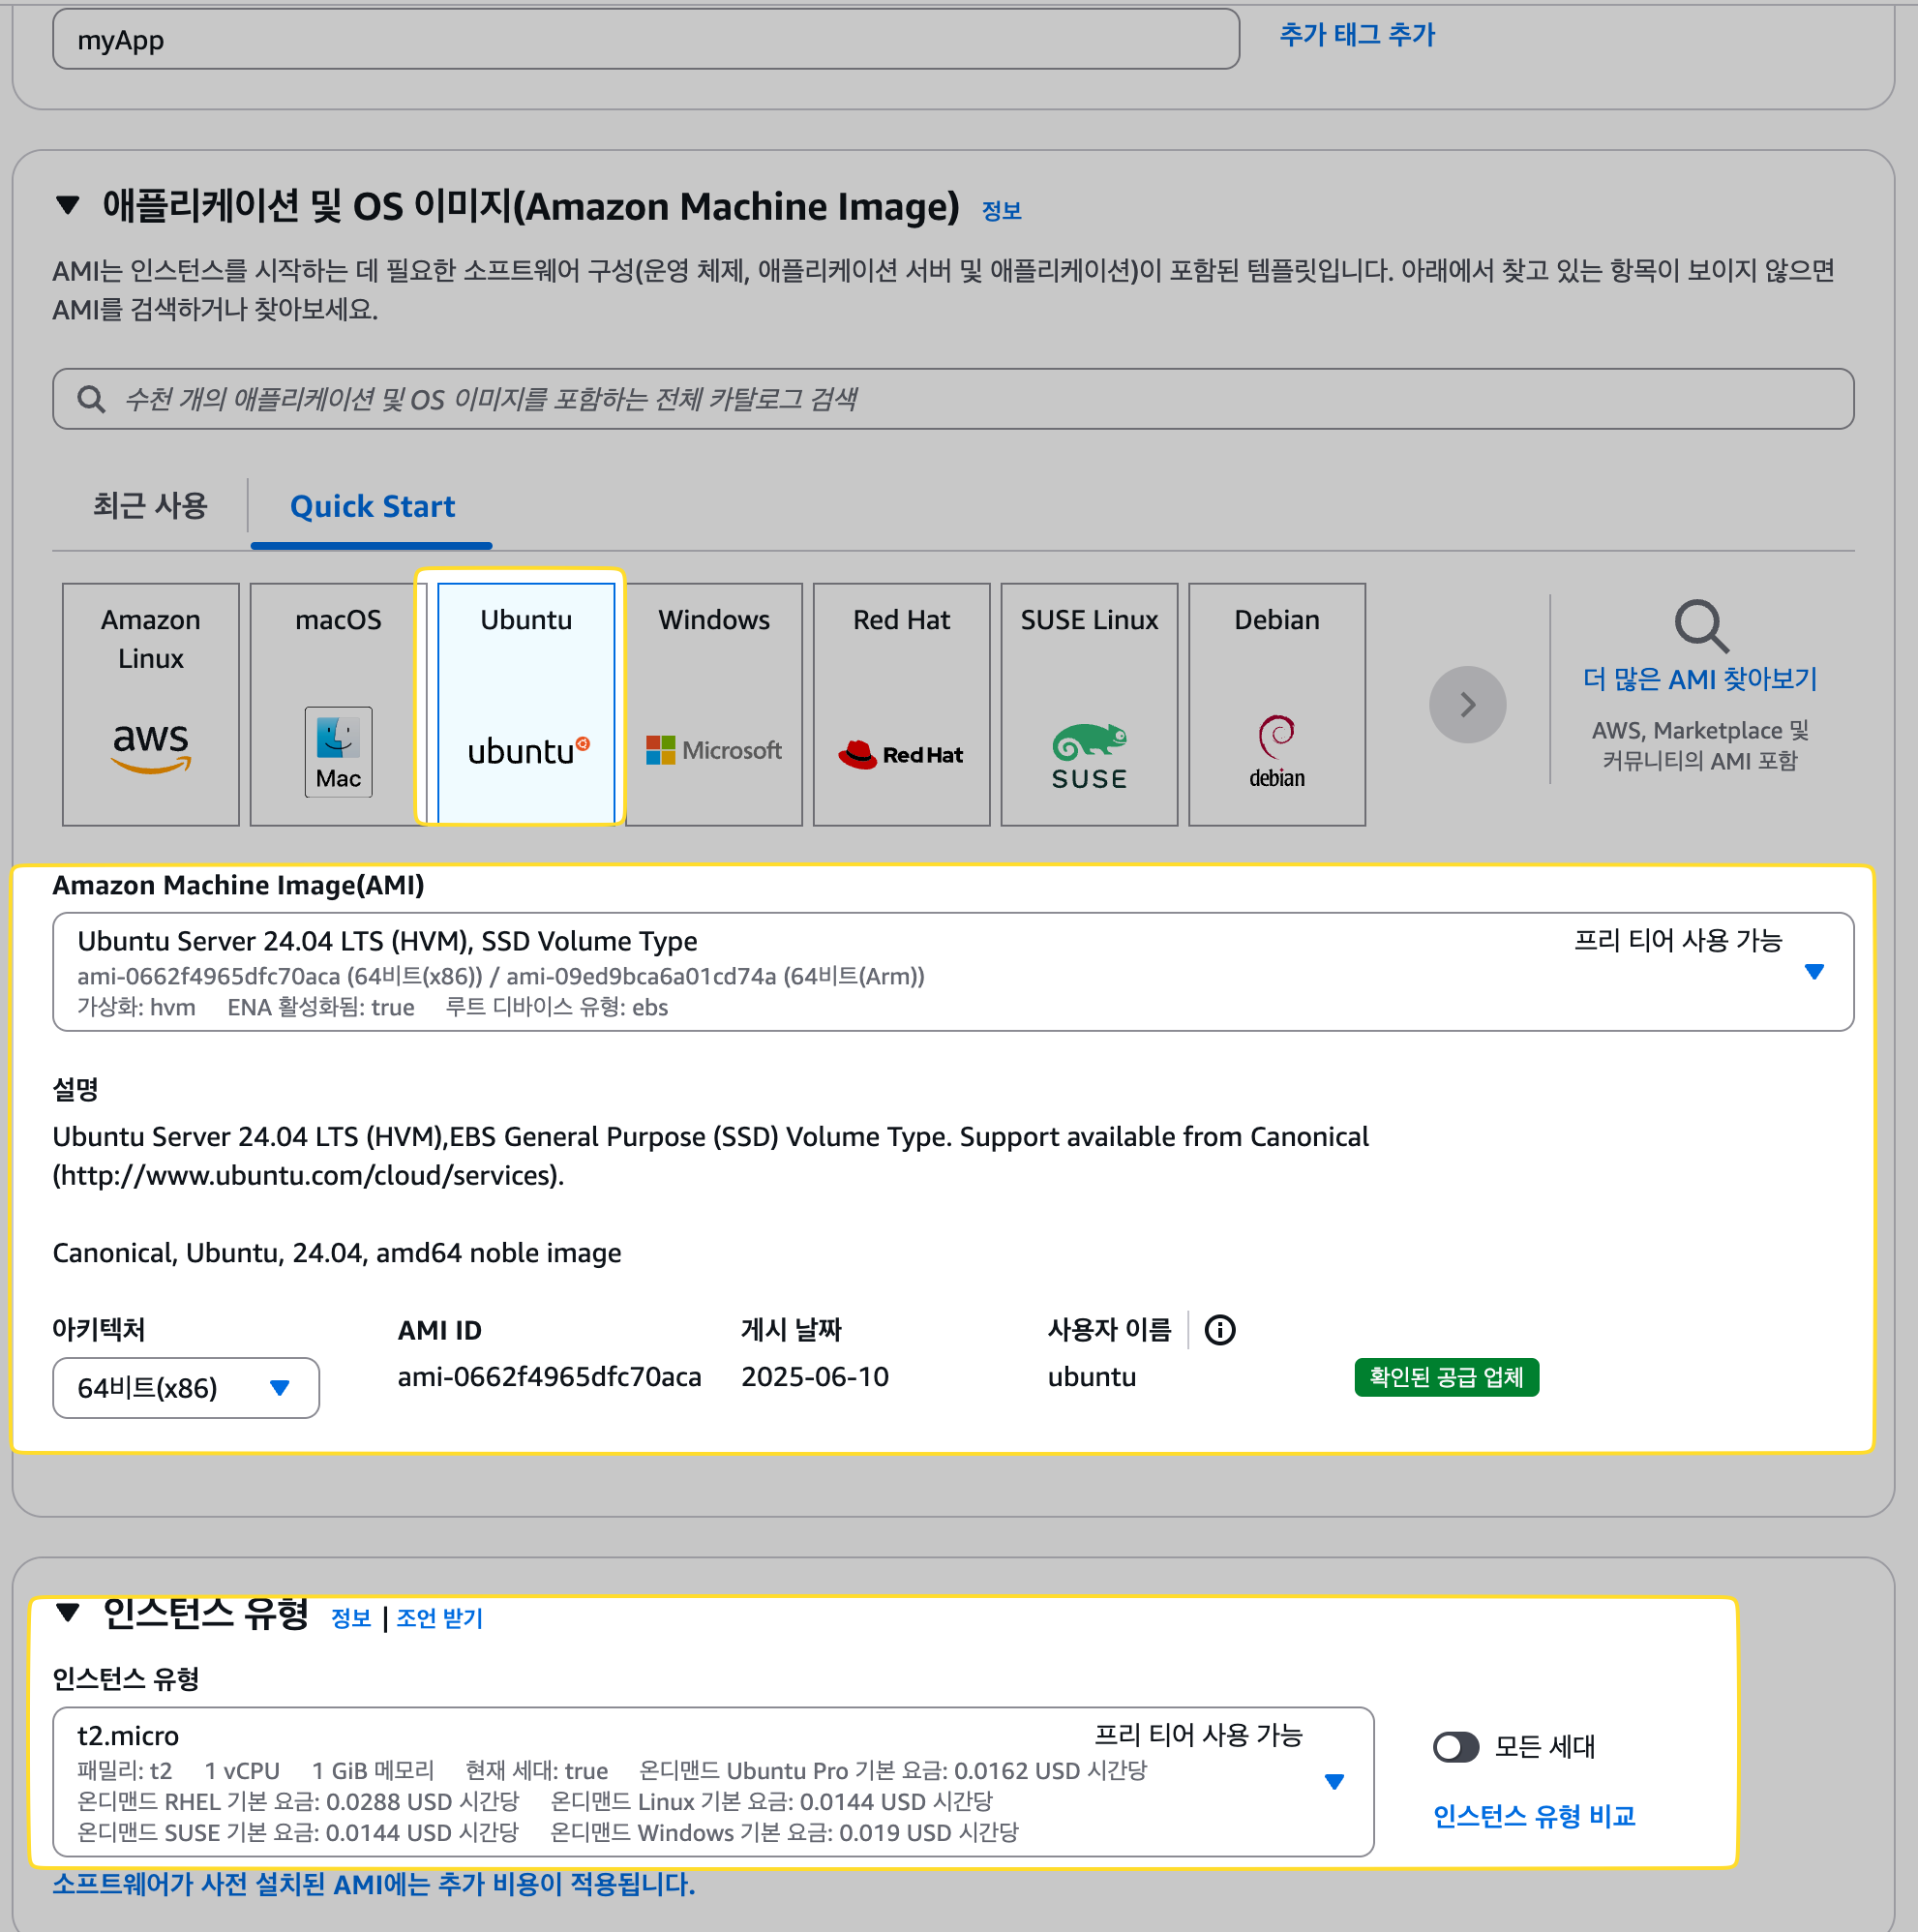Click the myApp name input field

click(x=646, y=40)
